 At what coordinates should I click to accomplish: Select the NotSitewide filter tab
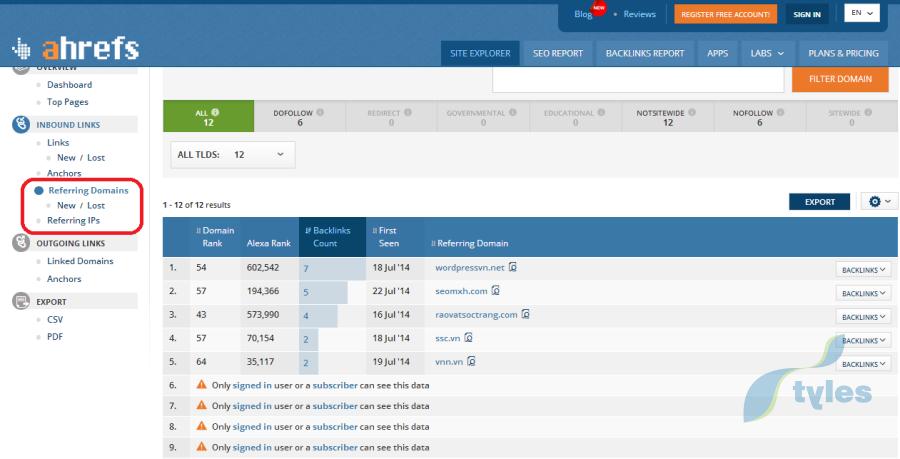pyautogui.click(x=665, y=118)
